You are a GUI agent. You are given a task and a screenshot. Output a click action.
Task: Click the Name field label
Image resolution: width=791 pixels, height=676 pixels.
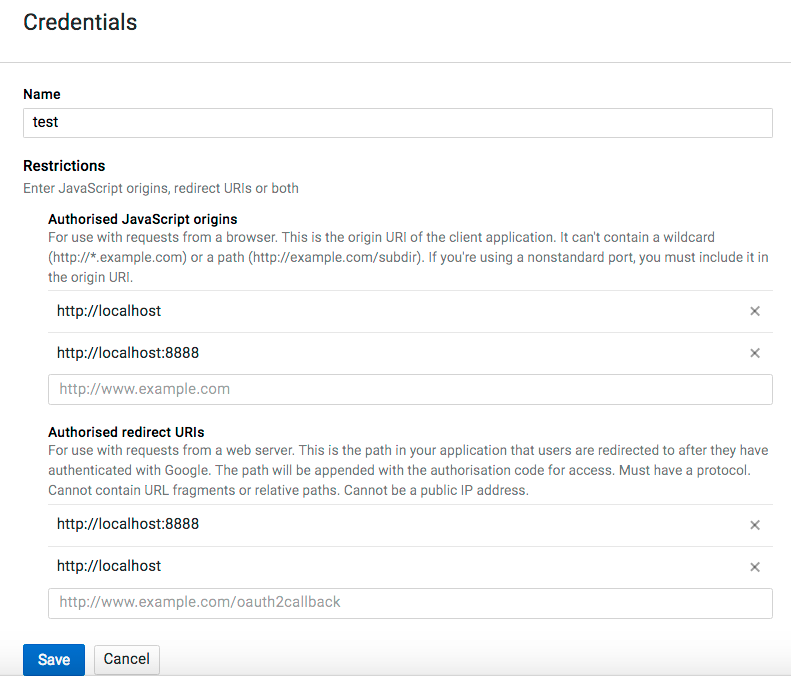[42, 94]
